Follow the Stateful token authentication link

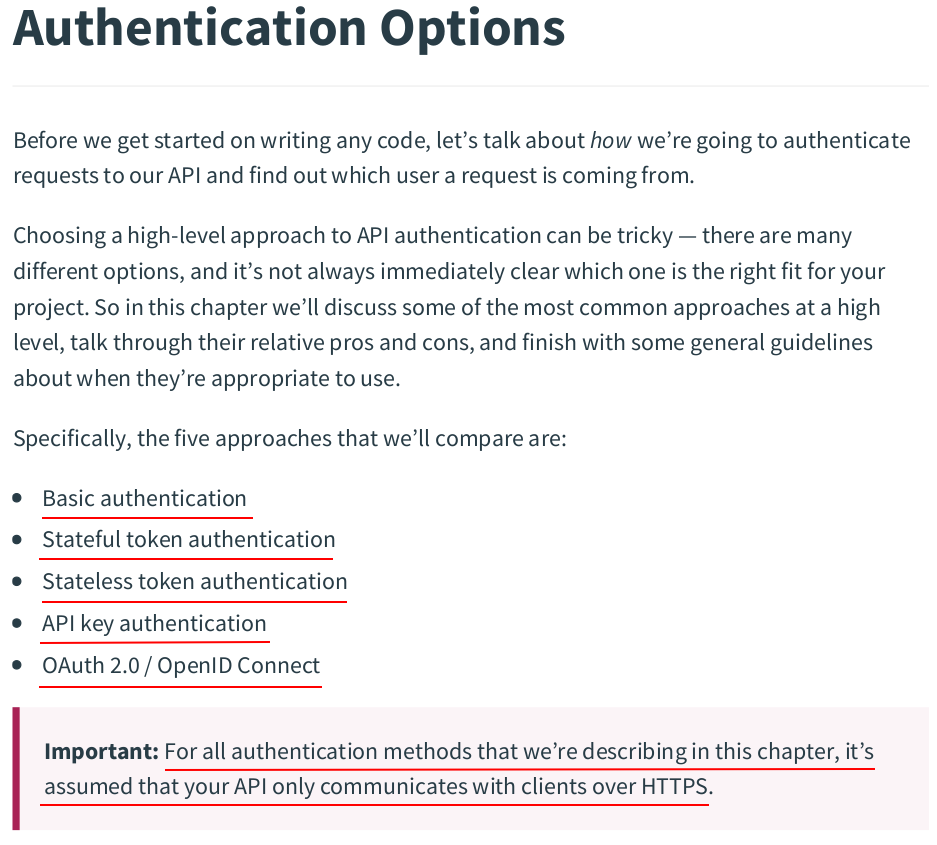(188, 540)
